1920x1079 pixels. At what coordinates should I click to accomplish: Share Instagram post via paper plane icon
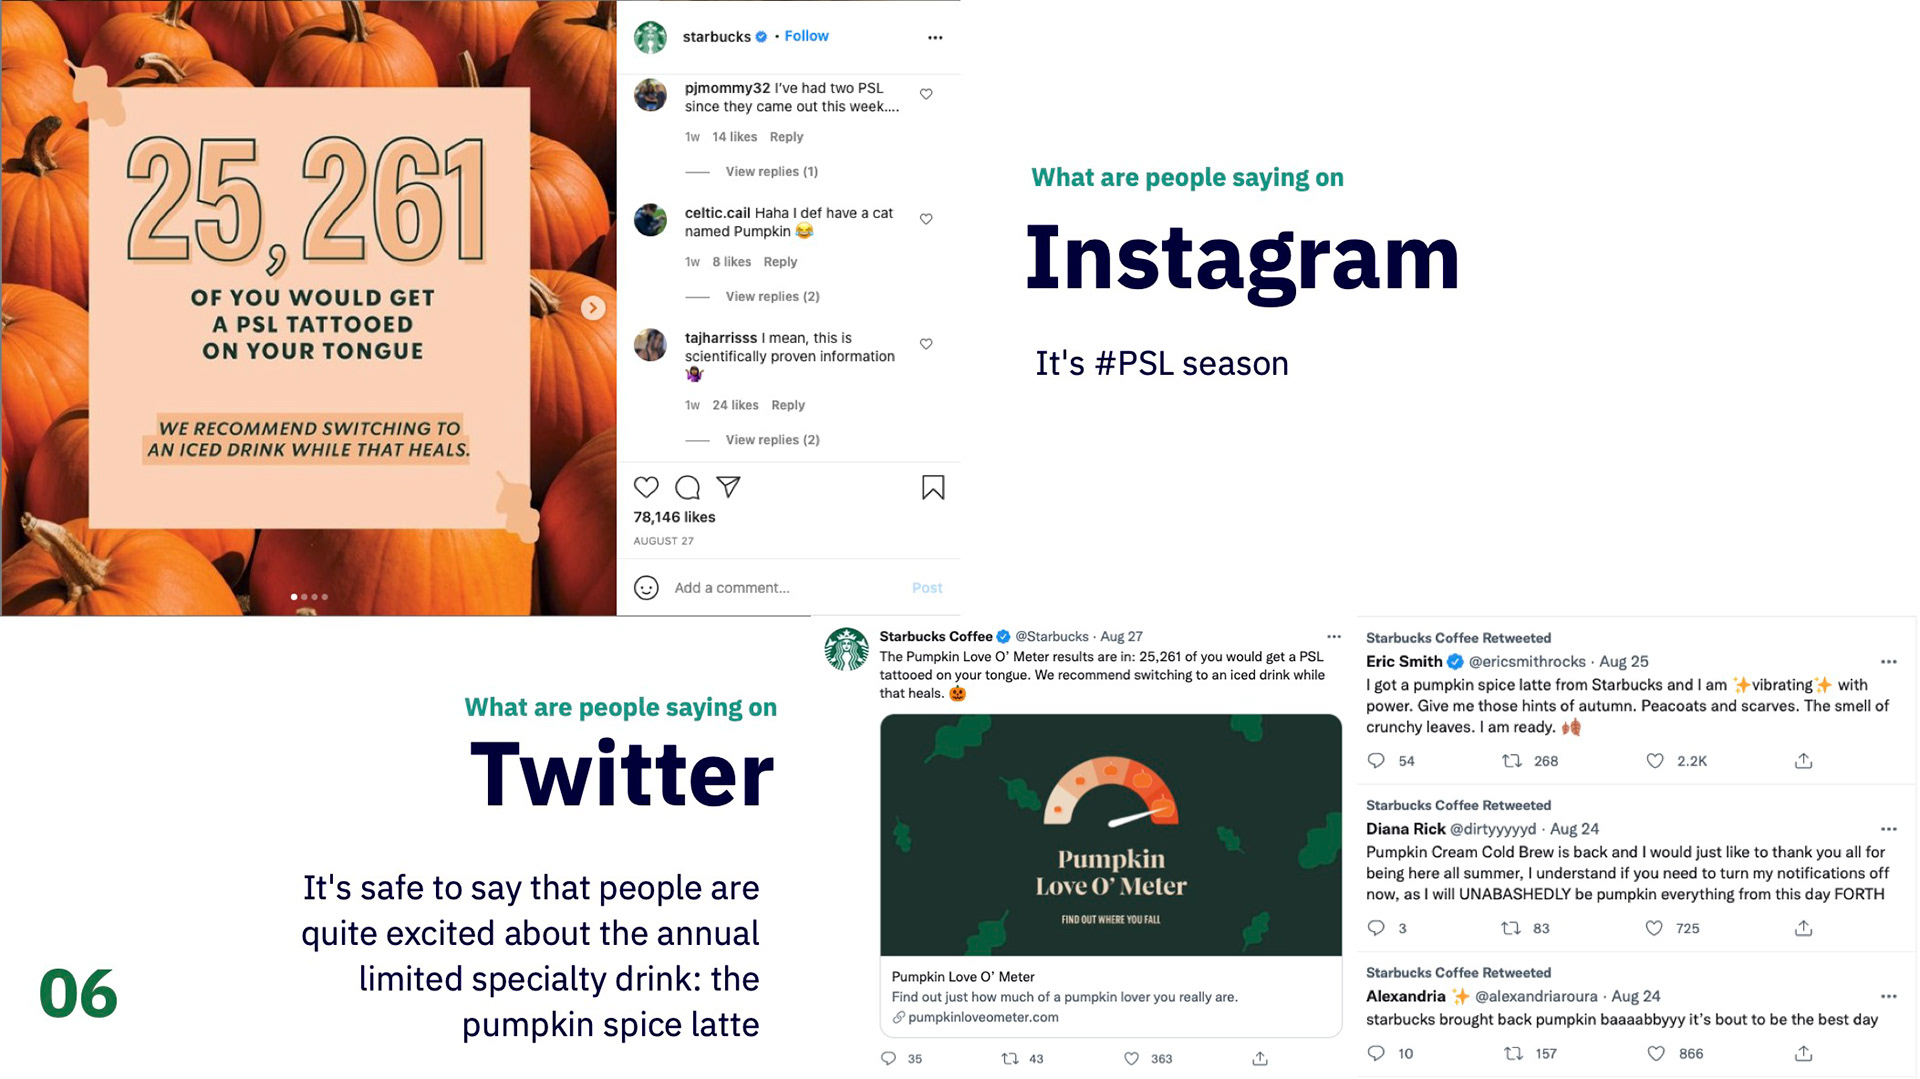[x=728, y=487]
